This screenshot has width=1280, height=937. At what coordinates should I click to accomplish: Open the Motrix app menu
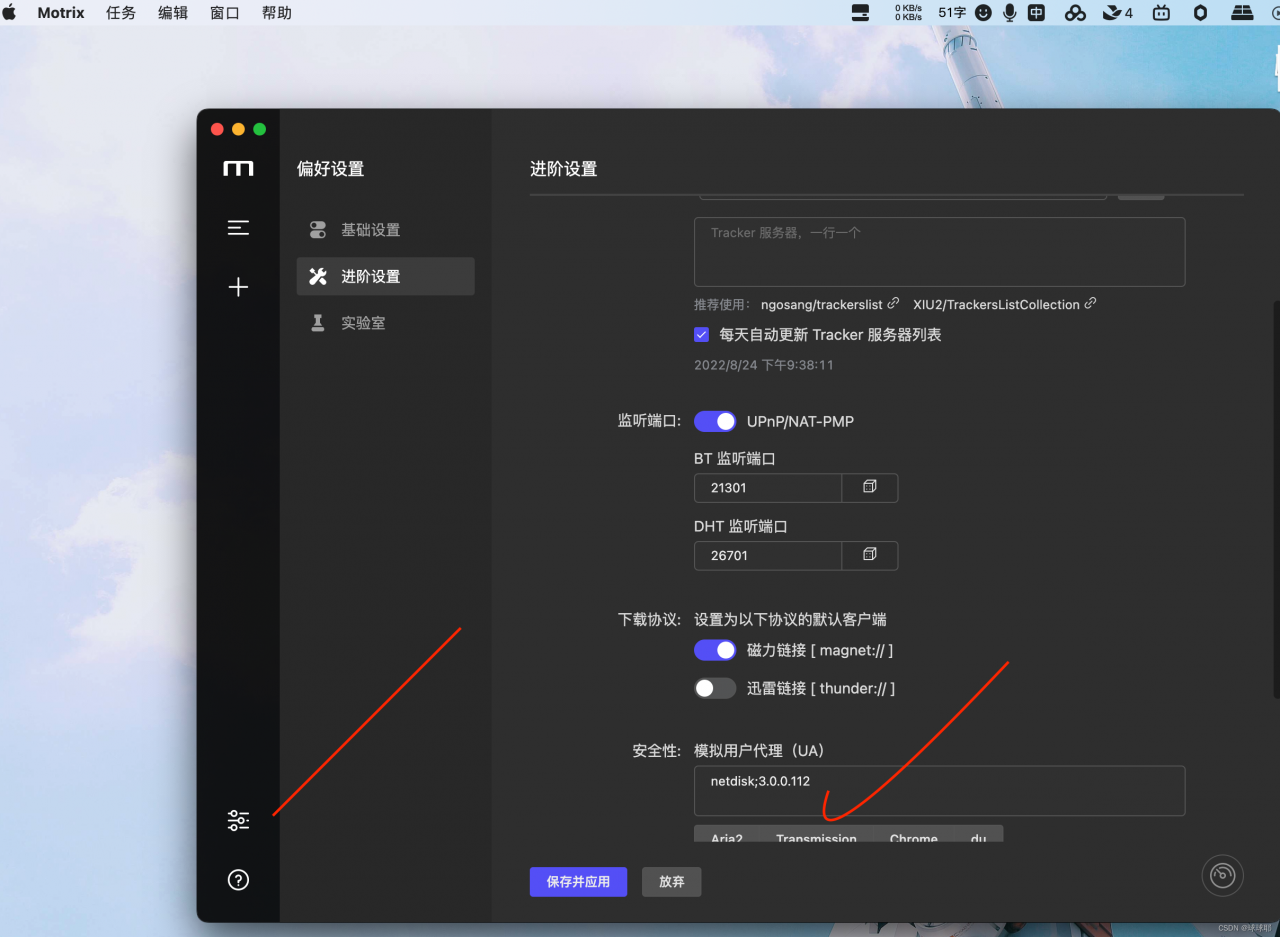61,13
